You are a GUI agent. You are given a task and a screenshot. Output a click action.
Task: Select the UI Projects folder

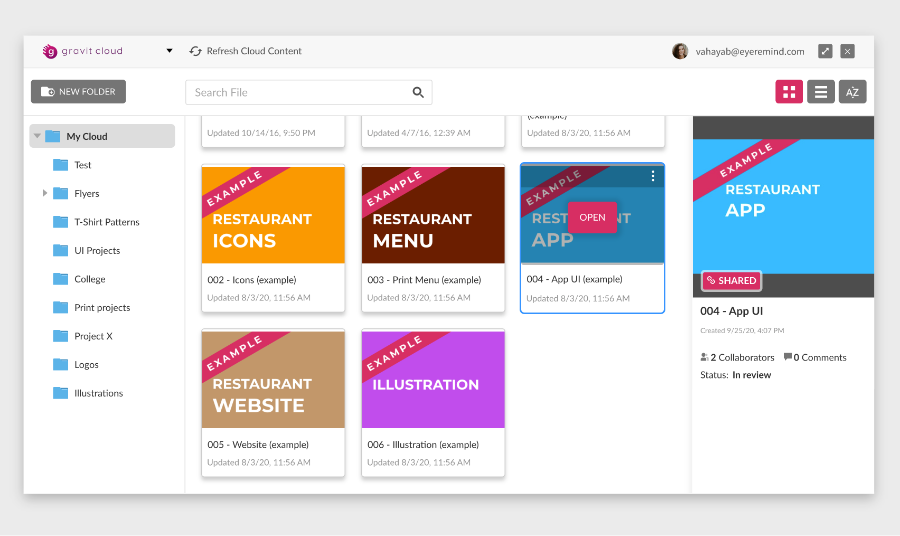point(97,251)
